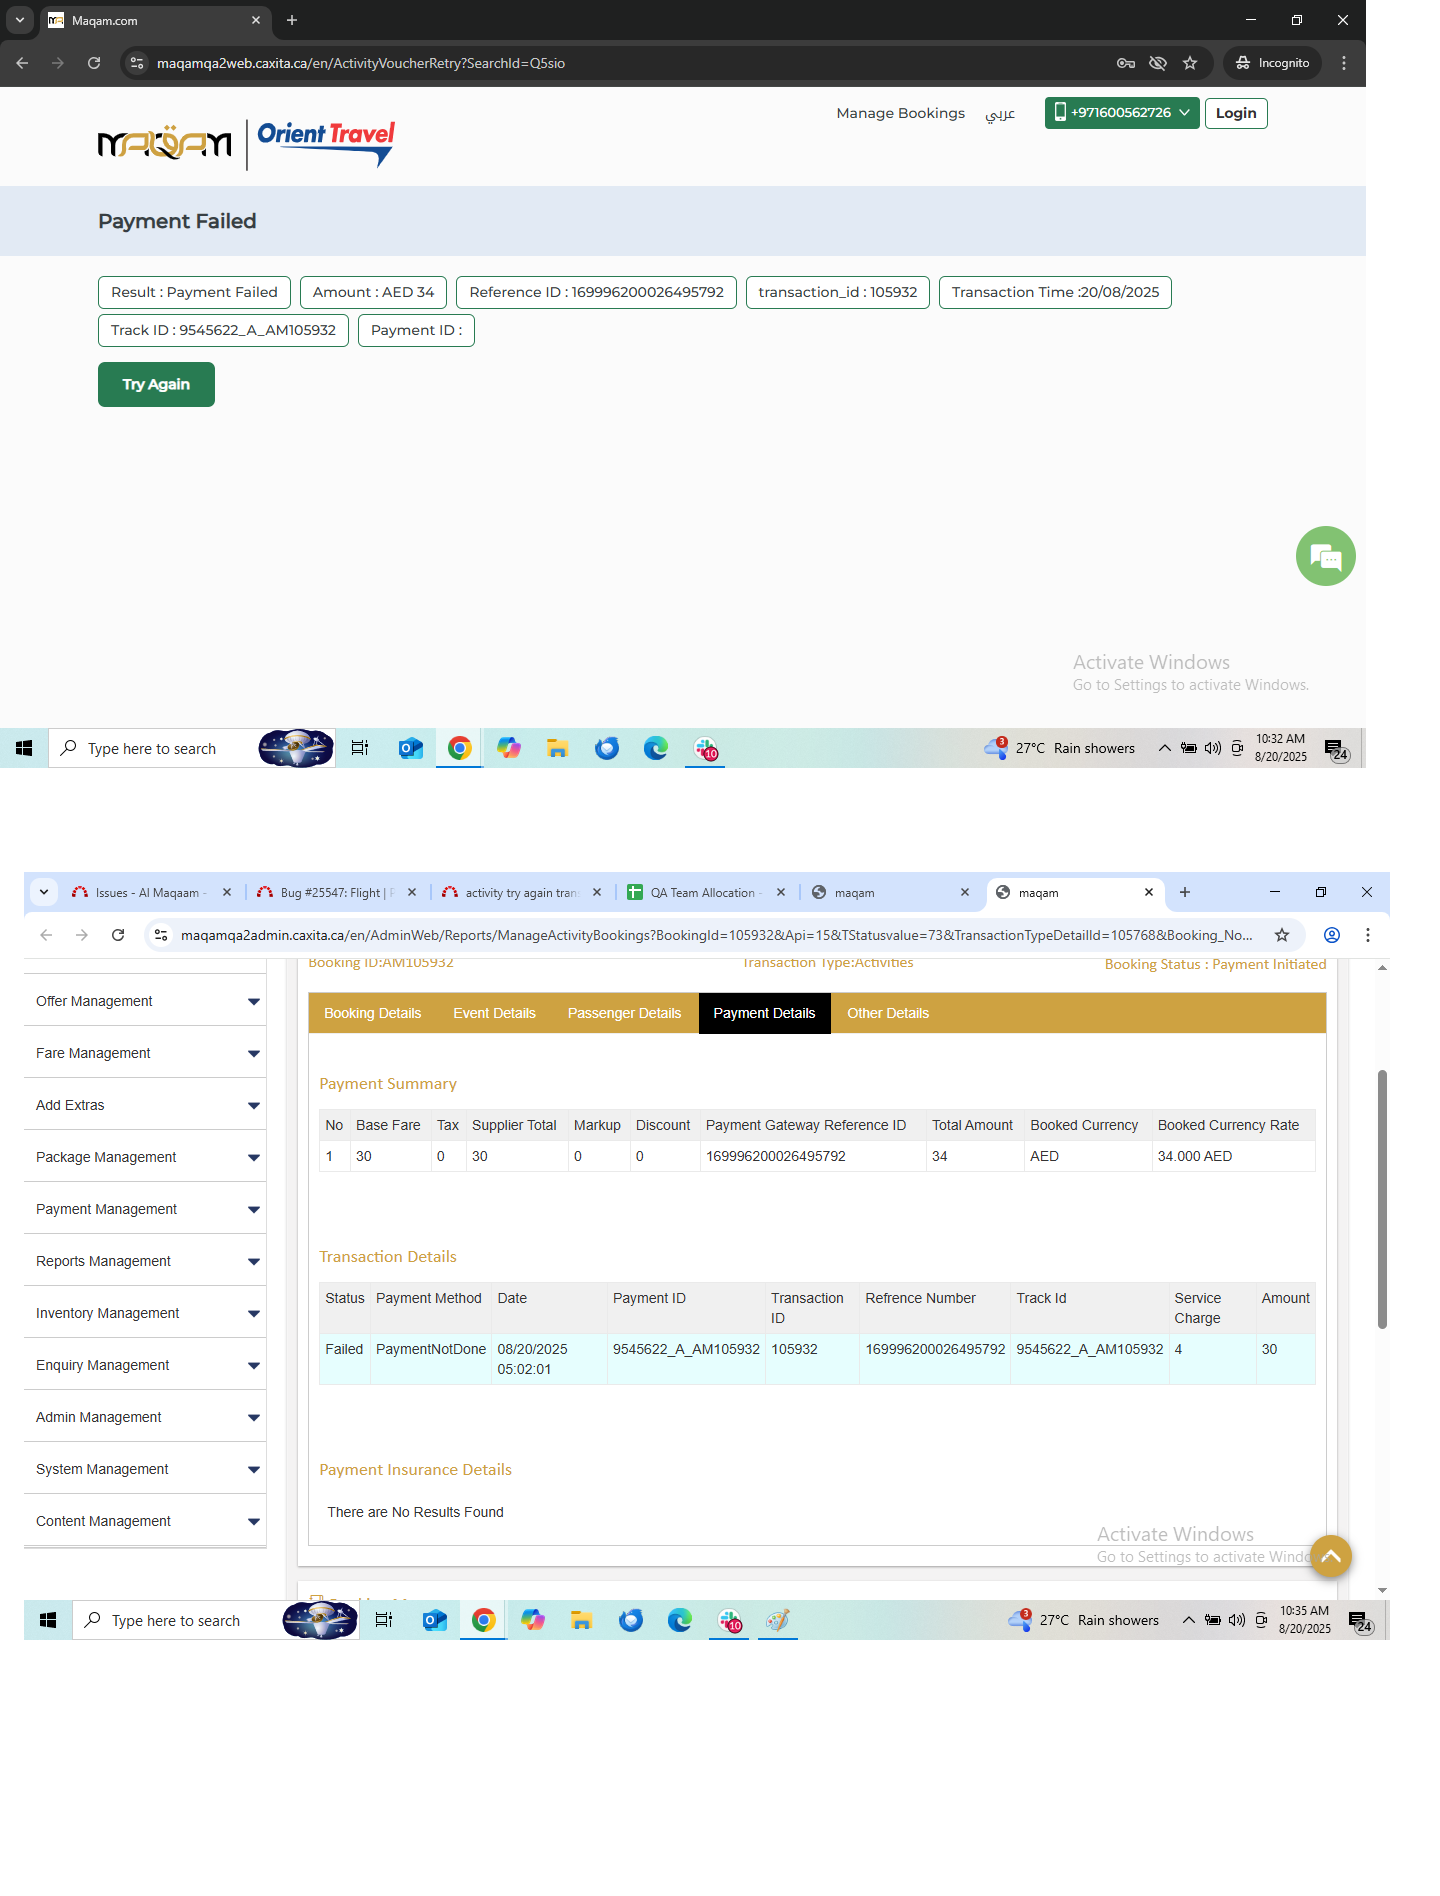Open the Chrome profile icon in admin window
This screenshot has width=1440, height=1896.
pyautogui.click(x=1331, y=935)
